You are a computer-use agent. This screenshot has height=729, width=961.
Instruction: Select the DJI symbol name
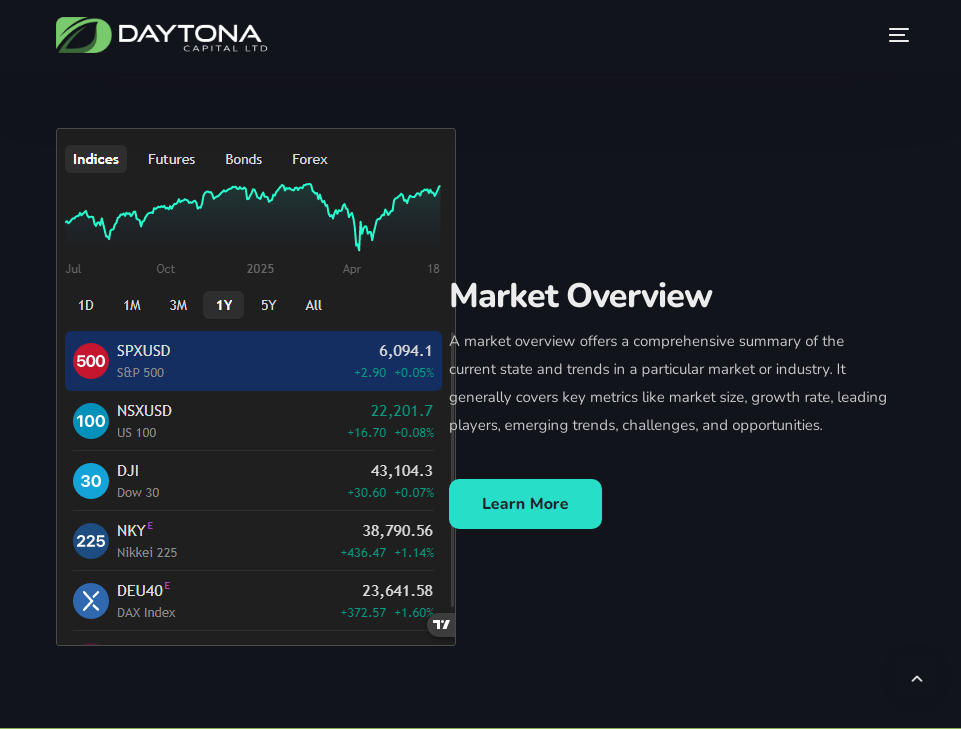click(127, 471)
